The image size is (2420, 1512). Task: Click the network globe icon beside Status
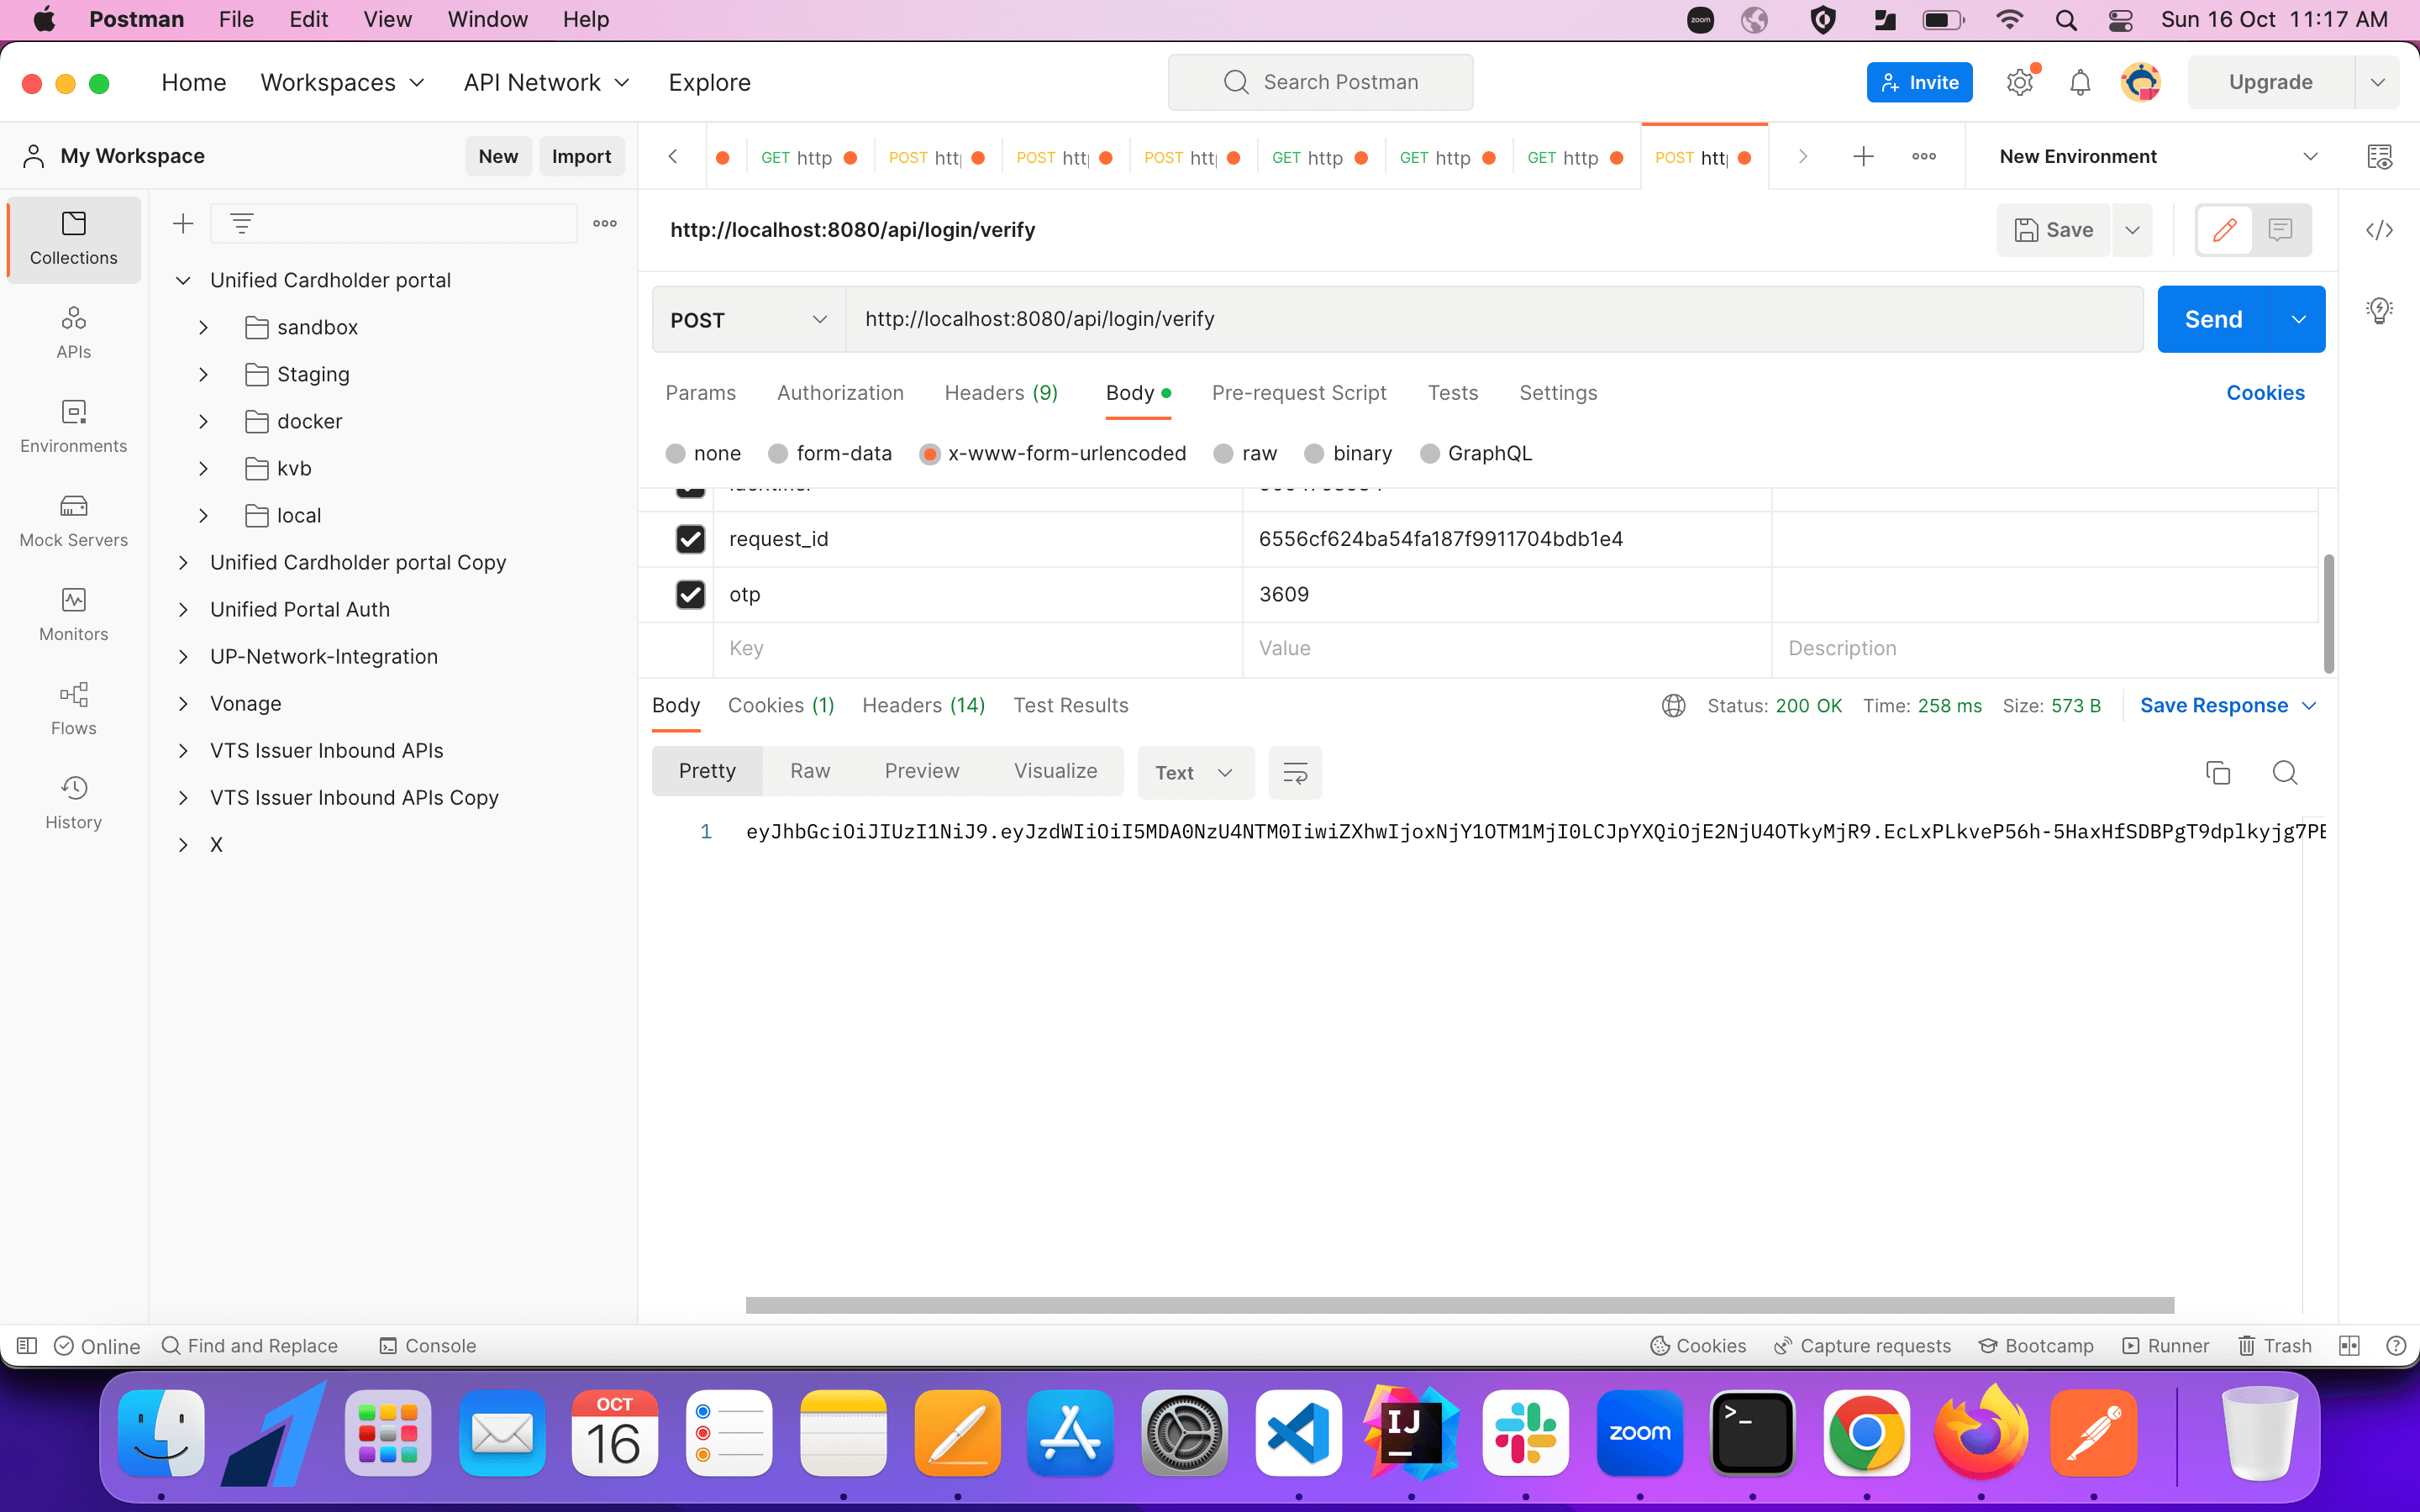point(1673,706)
